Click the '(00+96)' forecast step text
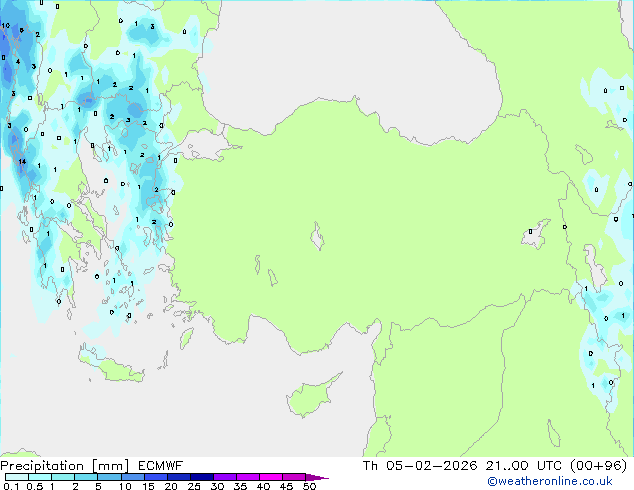Viewport: 634px width, 490px height. (x=598, y=466)
